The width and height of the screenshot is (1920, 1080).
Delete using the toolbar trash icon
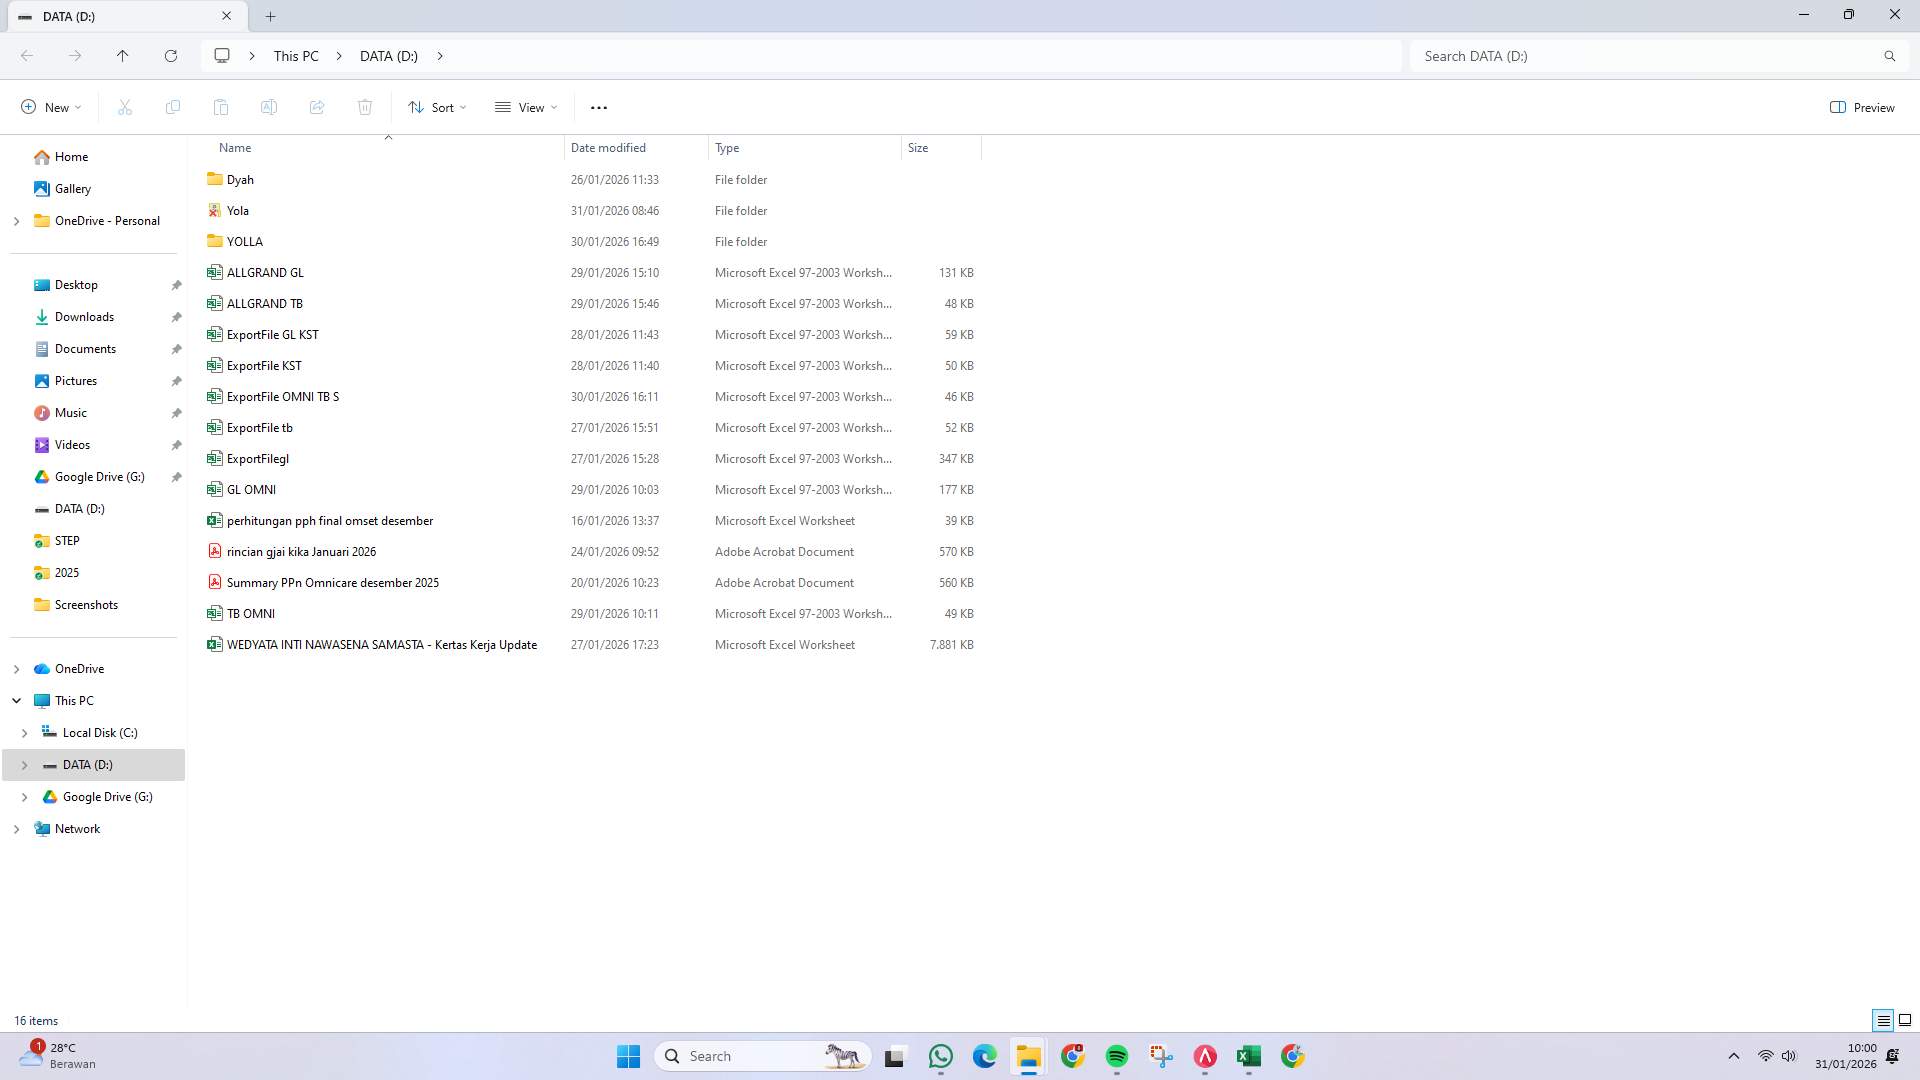pos(365,107)
